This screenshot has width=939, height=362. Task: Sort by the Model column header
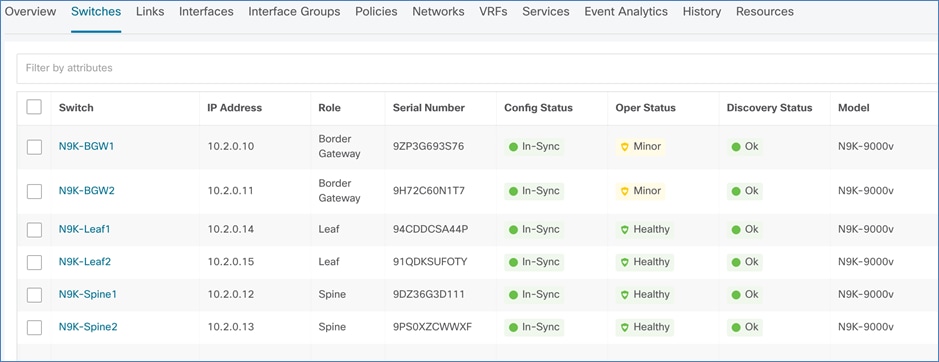[854, 108]
